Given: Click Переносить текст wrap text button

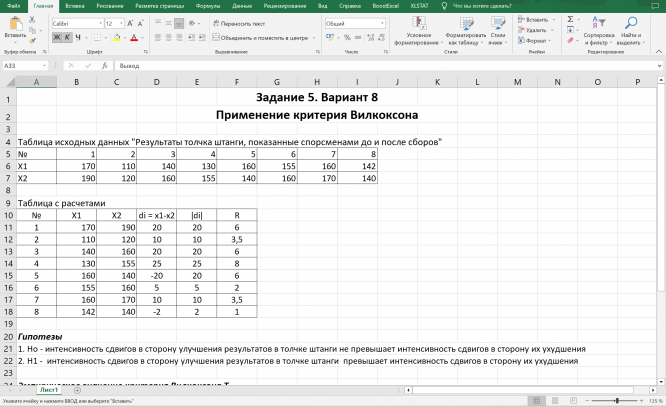Looking at the screenshot, I should [x=238, y=23].
